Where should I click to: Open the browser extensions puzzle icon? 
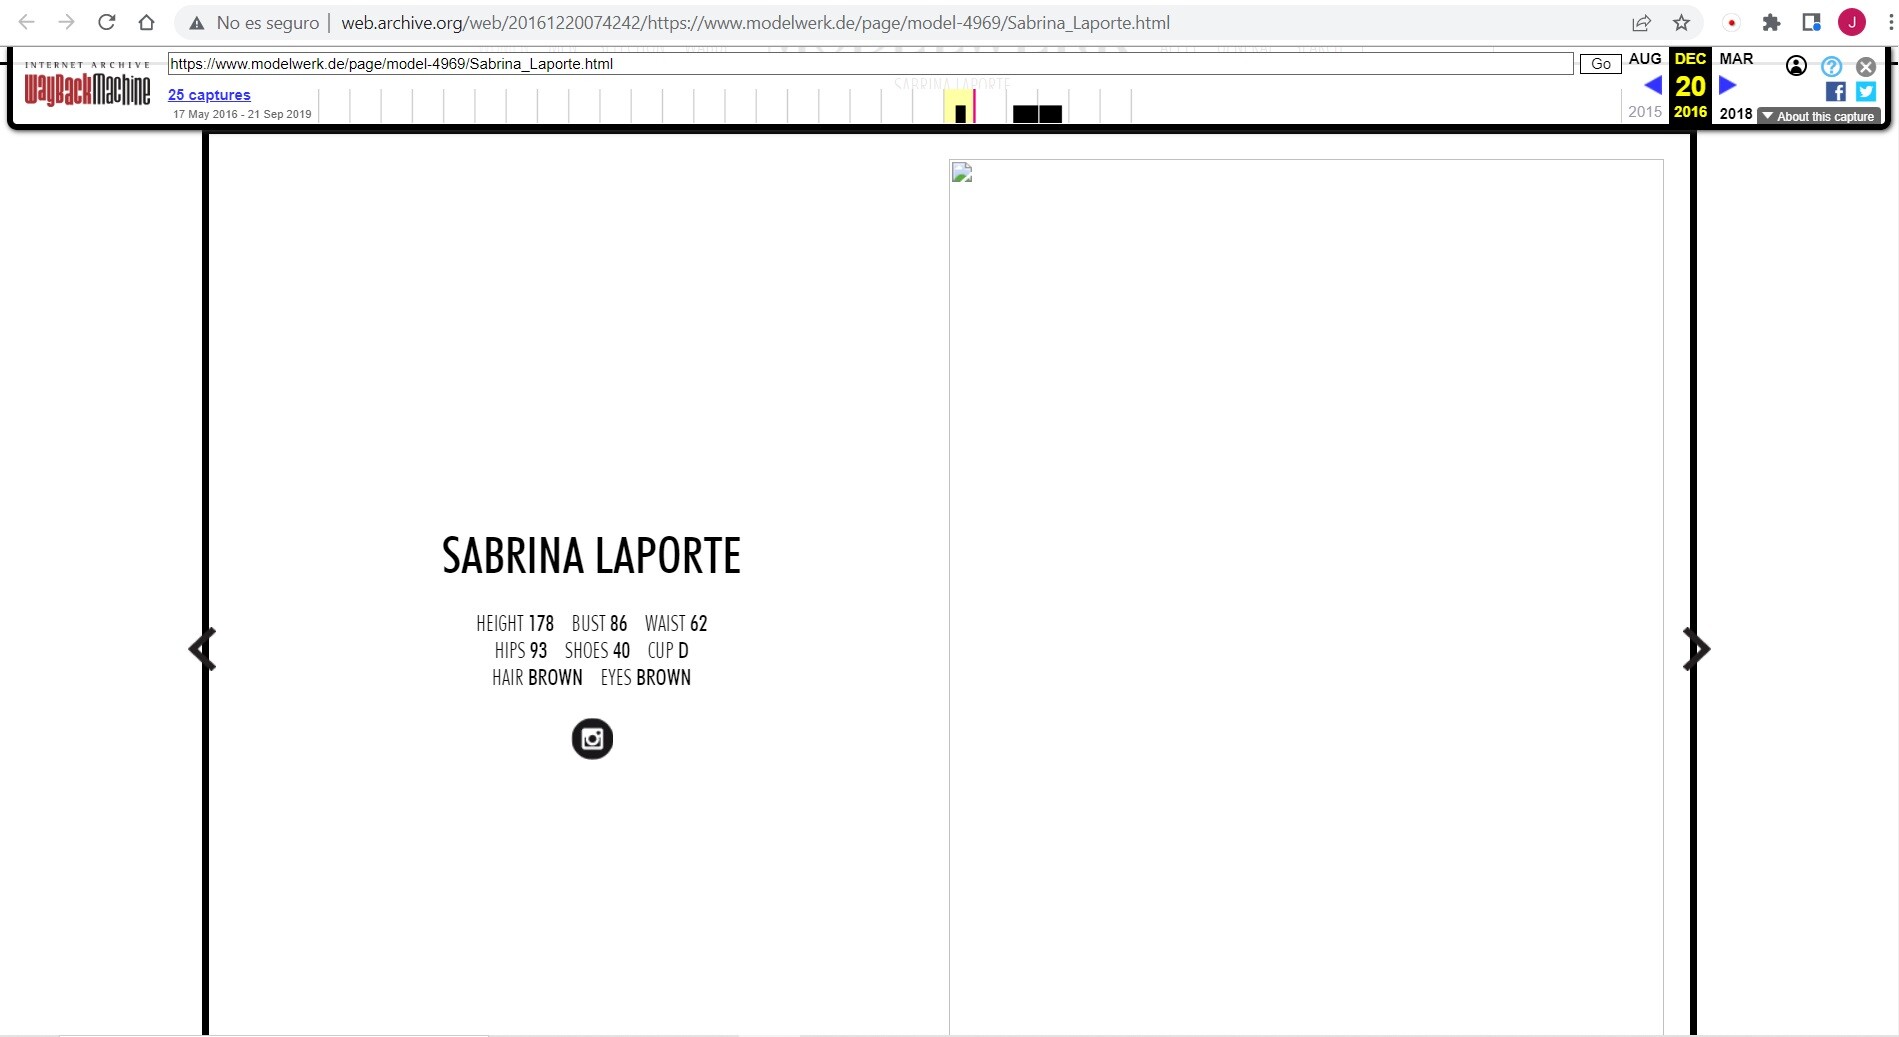1771,22
